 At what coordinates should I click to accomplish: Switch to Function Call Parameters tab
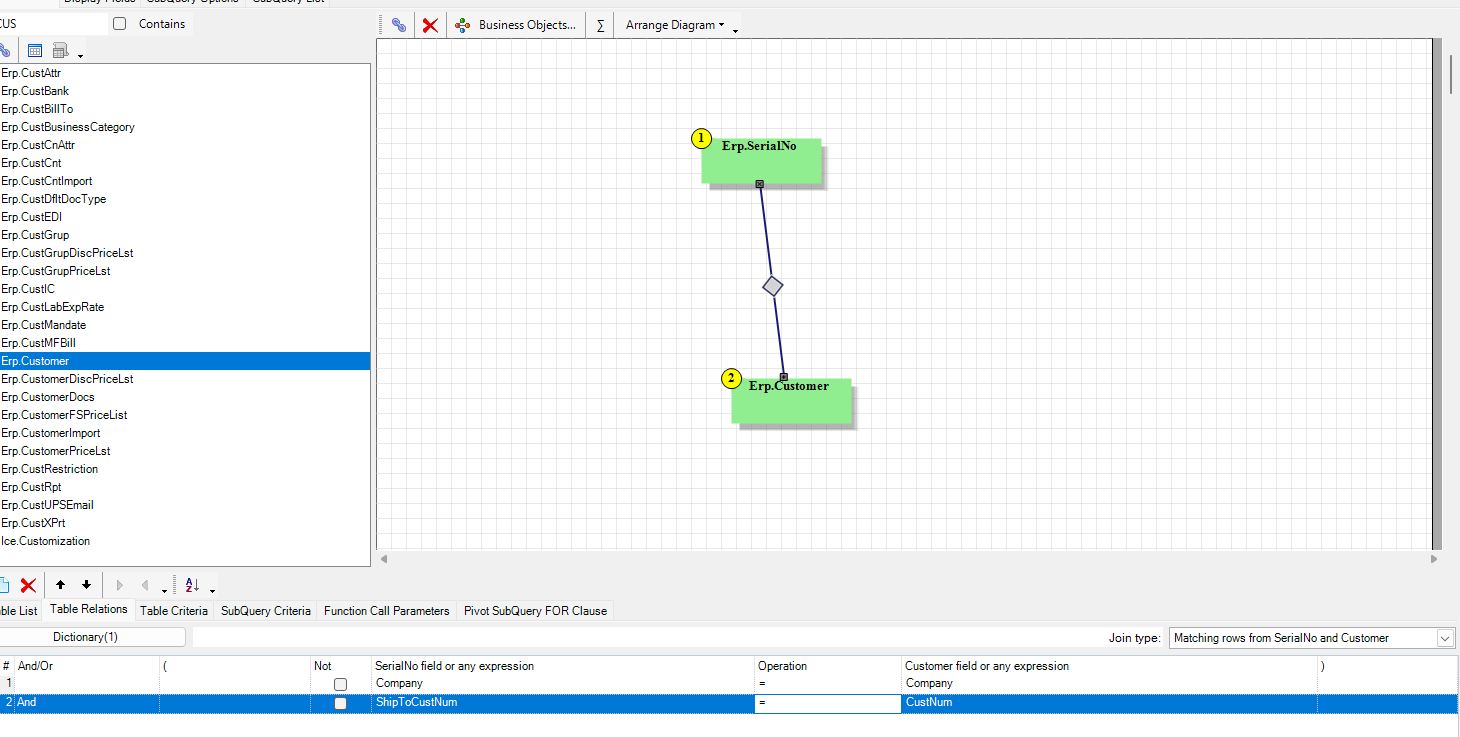coord(387,610)
